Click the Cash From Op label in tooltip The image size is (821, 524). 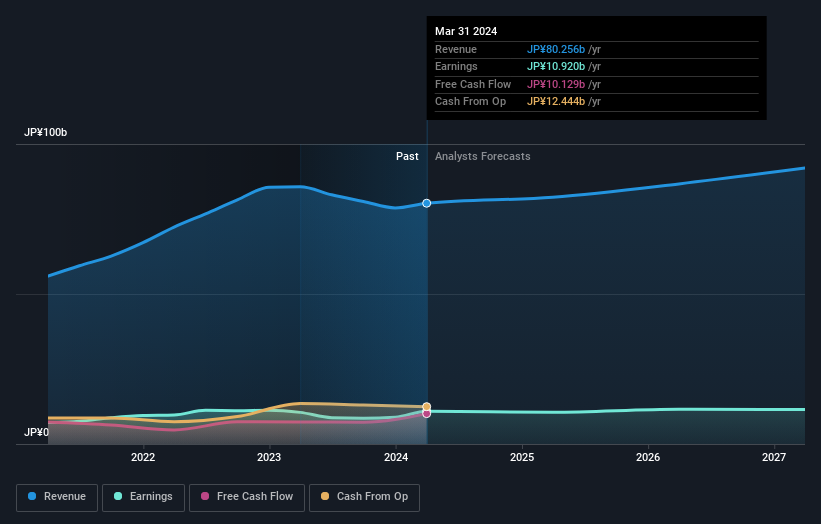[x=471, y=102]
